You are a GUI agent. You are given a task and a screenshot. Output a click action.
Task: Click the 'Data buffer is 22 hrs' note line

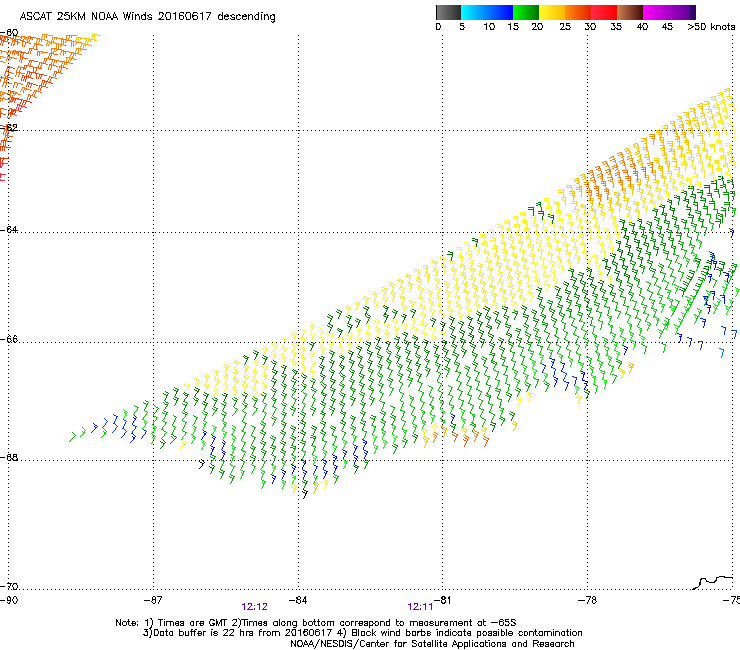pyautogui.click(x=362, y=633)
